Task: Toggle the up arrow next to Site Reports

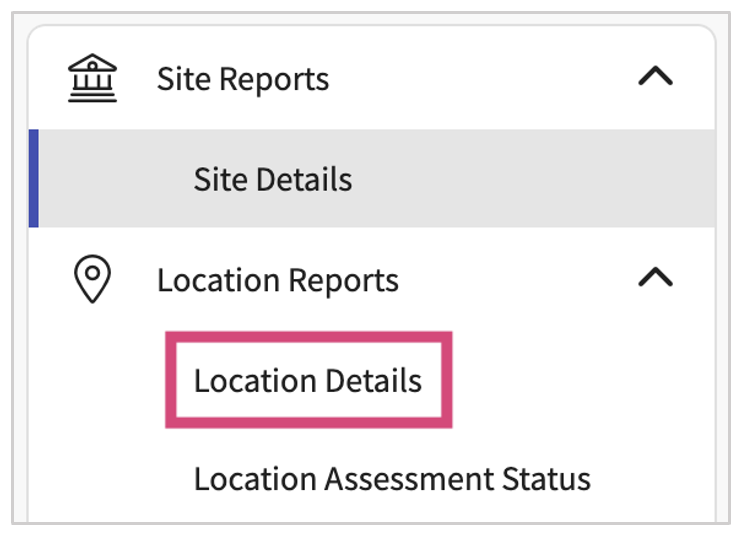Action: coord(655,78)
